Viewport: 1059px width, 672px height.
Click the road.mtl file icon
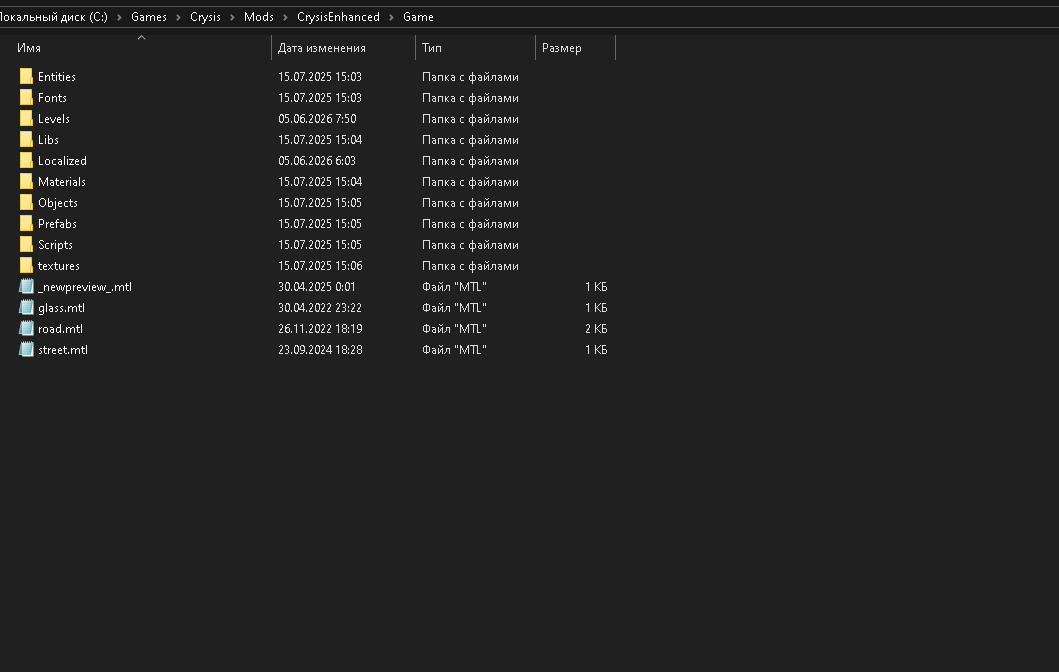(26, 328)
